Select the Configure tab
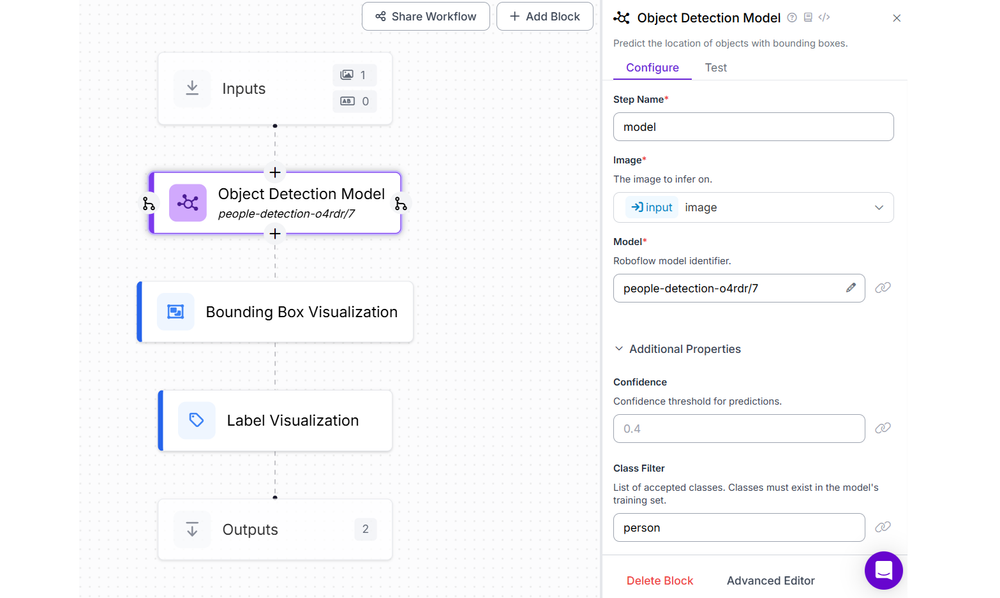 point(652,68)
